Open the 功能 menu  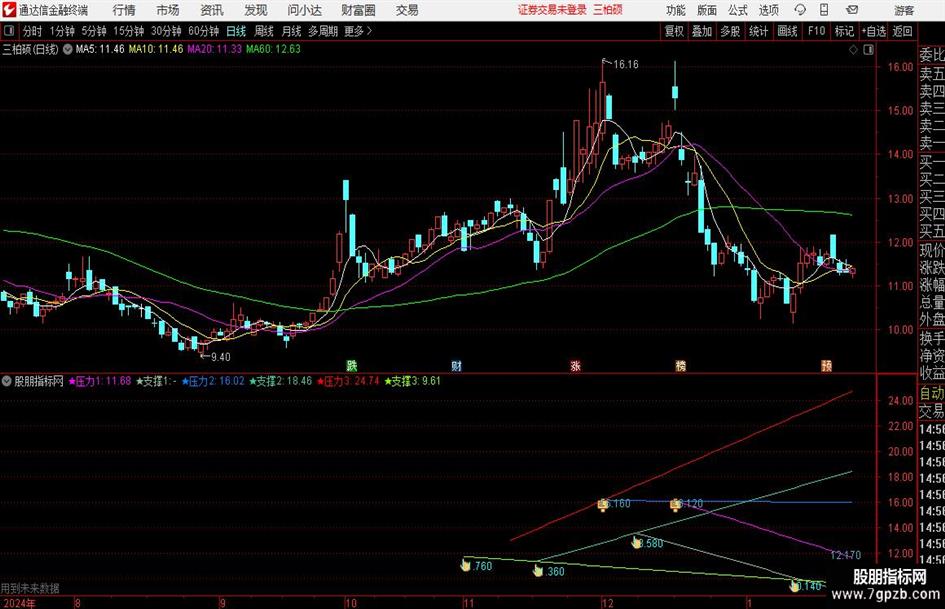676,10
